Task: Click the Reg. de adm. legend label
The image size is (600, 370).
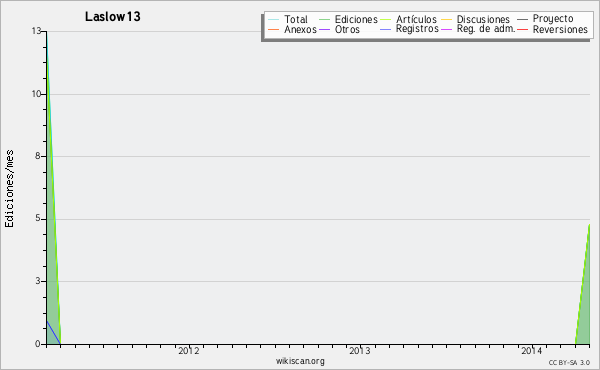Action: 486,29
